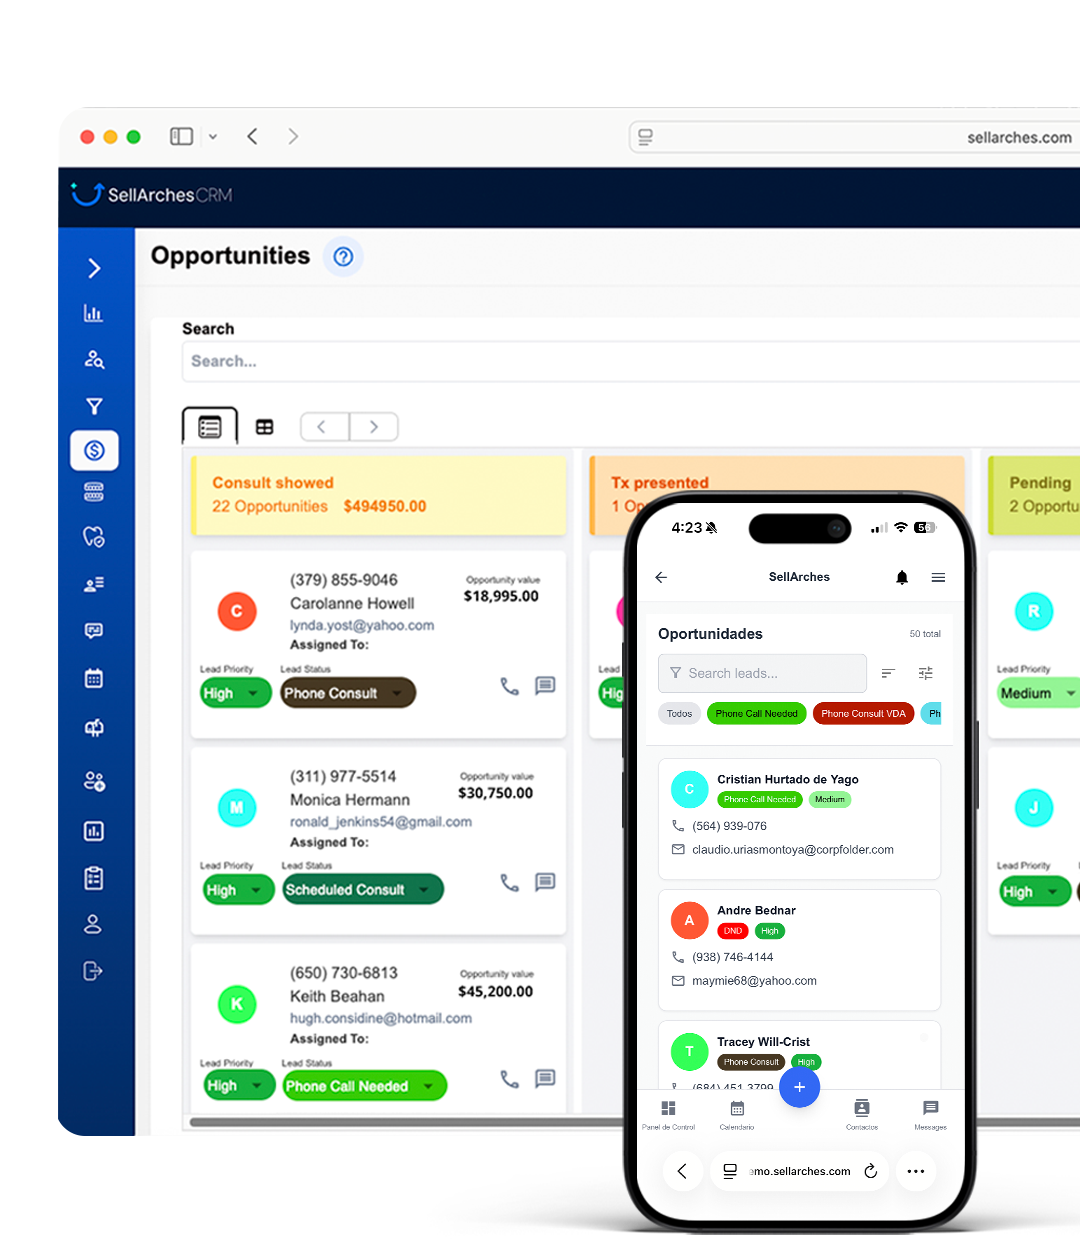The width and height of the screenshot is (1080, 1260).
Task: Call Keith Beahan with phone icon
Action: (x=510, y=1079)
